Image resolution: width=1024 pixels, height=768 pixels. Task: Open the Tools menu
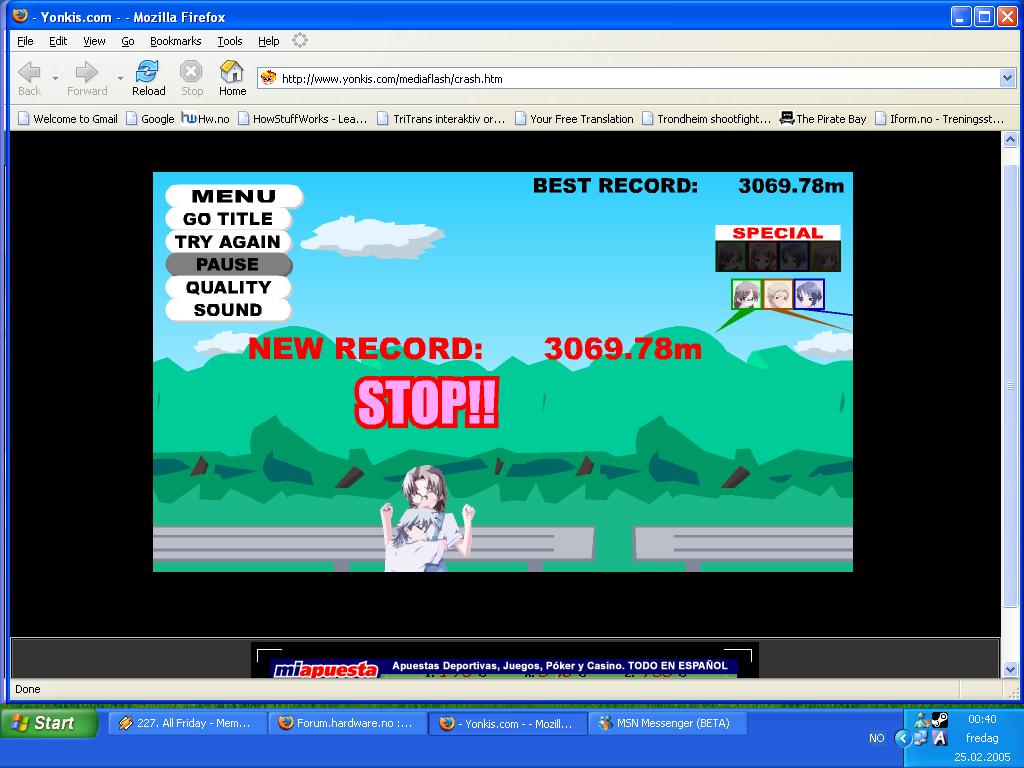tap(230, 41)
